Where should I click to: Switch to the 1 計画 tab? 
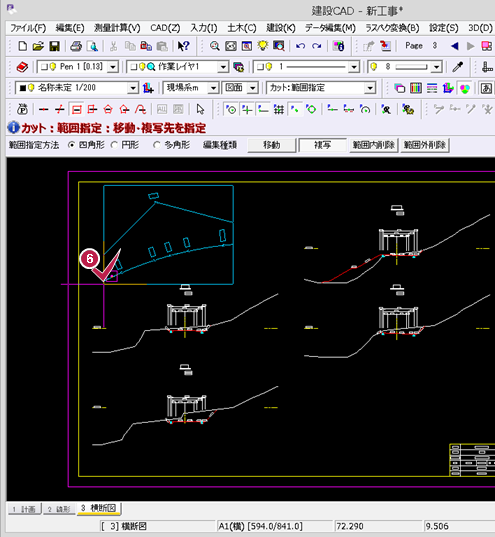[x=24, y=509]
